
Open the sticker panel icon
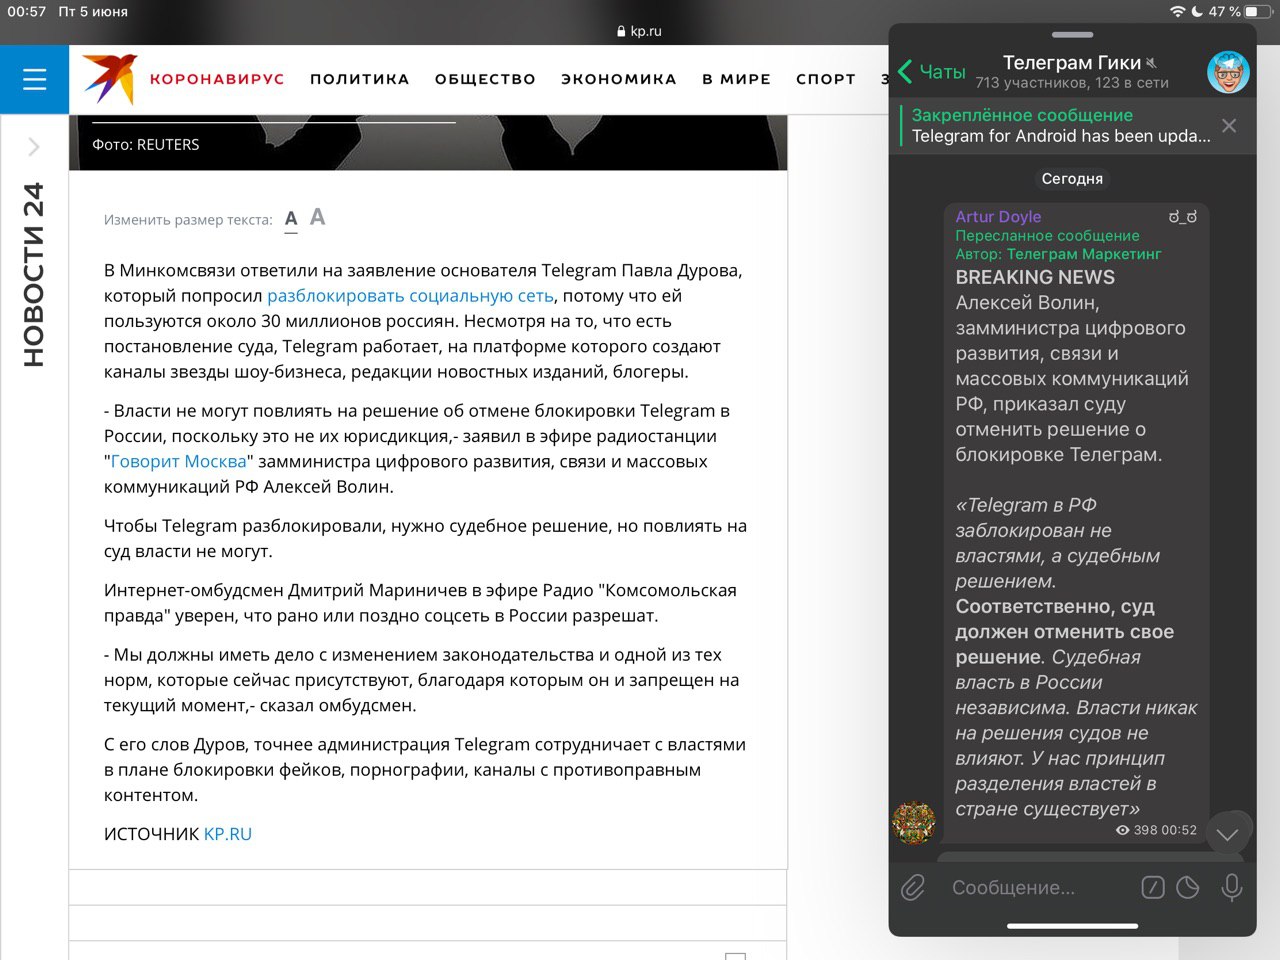click(1188, 888)
